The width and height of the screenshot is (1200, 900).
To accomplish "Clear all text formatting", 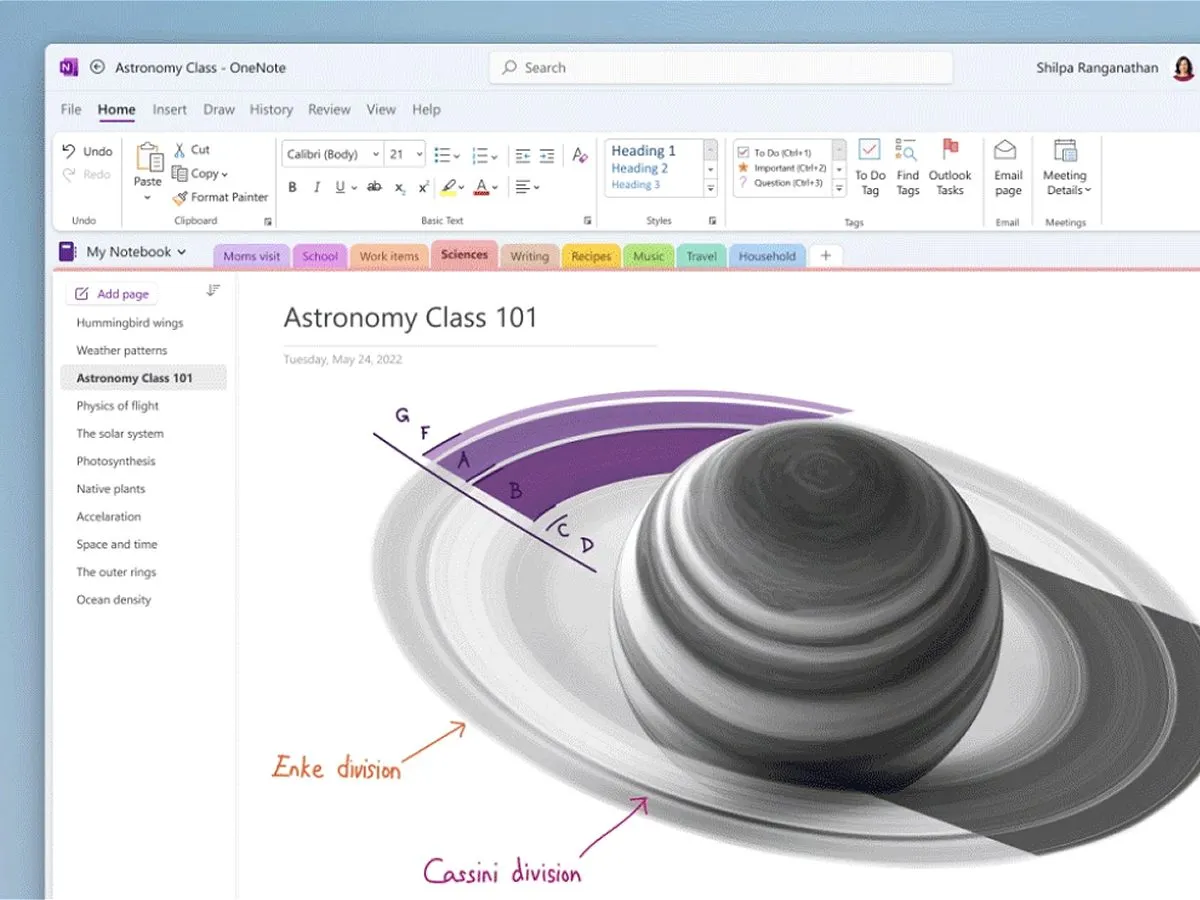I will pyautogui.click(x=580, y=155).
